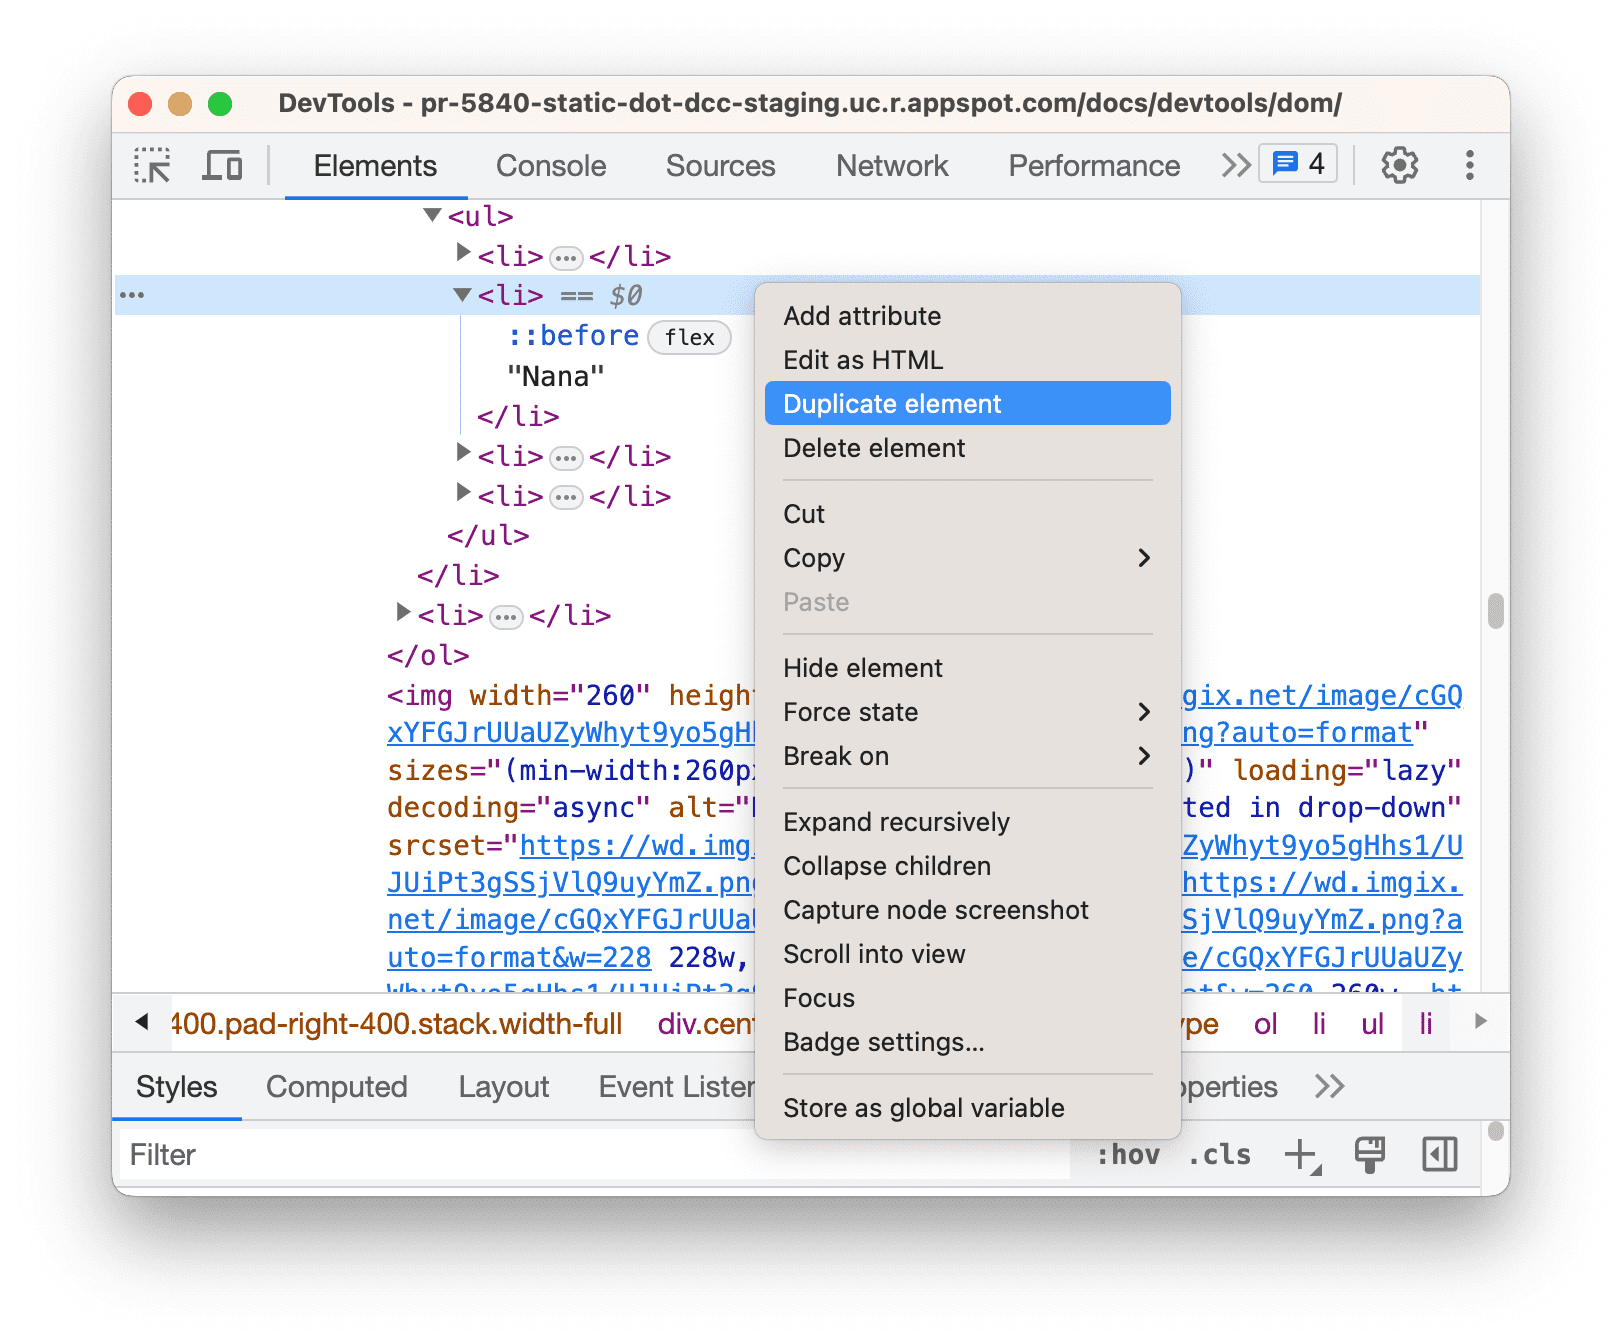This screenshot has width=1622, height=1344.
Task: Choose Expand recursively
Action: tap(967, 822)
